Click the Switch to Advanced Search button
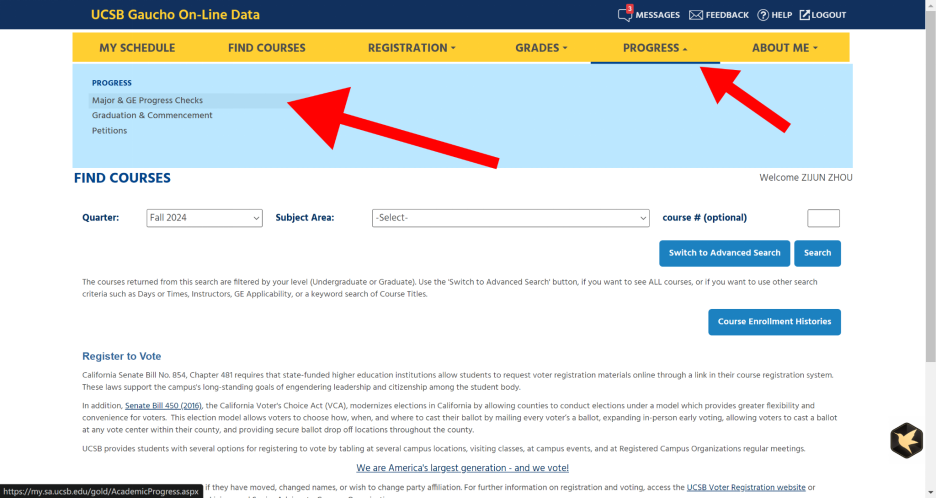Viewport: 936px width, 498px height. tap(724, 253)
